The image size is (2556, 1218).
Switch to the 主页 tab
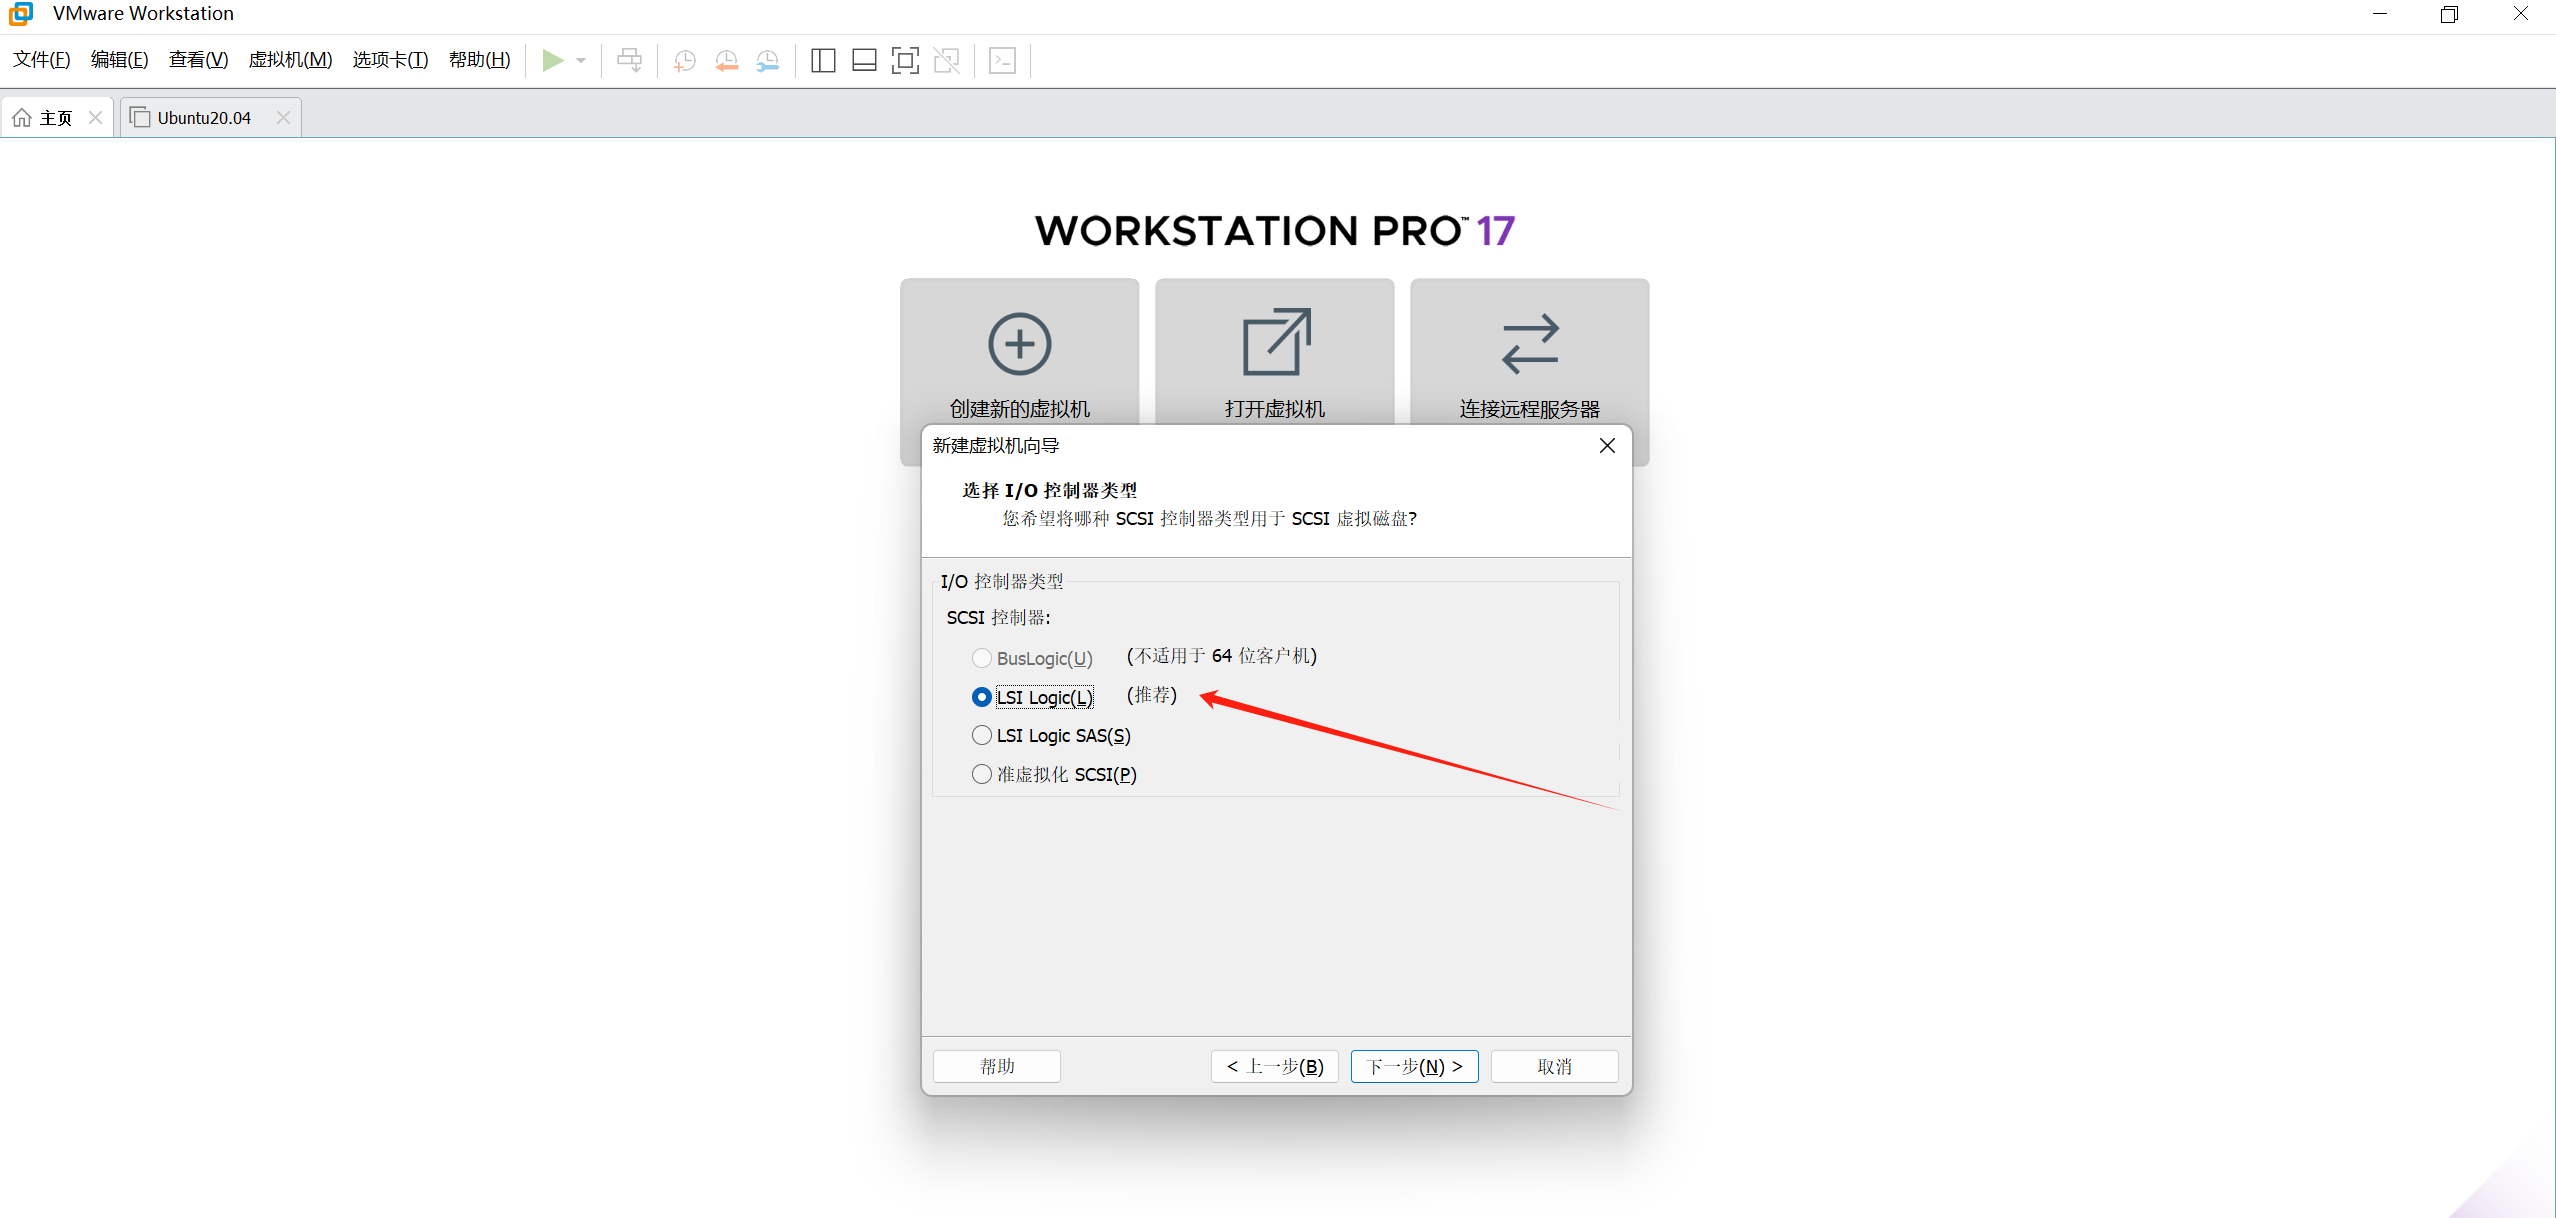[x=57, y=118]
